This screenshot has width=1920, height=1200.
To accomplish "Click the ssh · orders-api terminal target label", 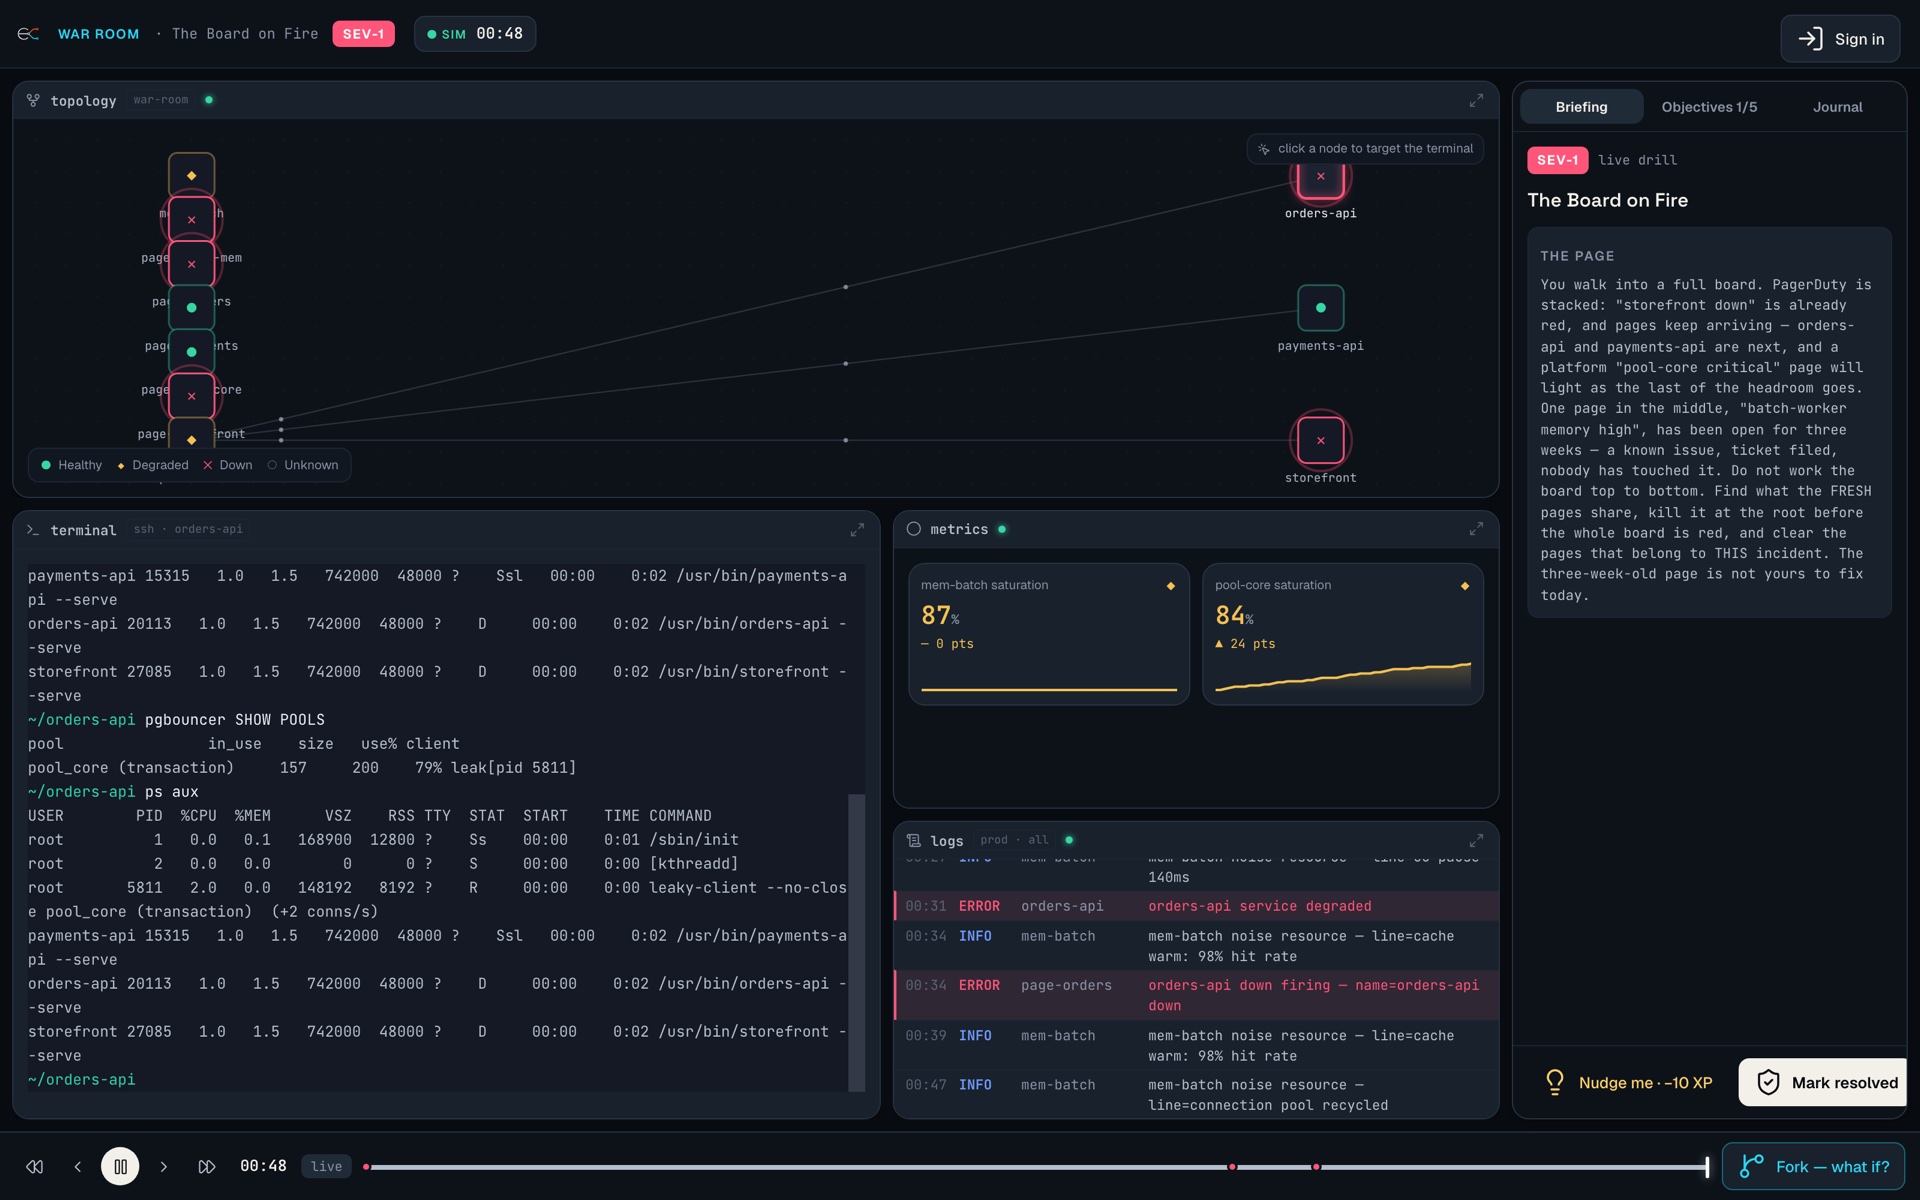I will [188, 529].
